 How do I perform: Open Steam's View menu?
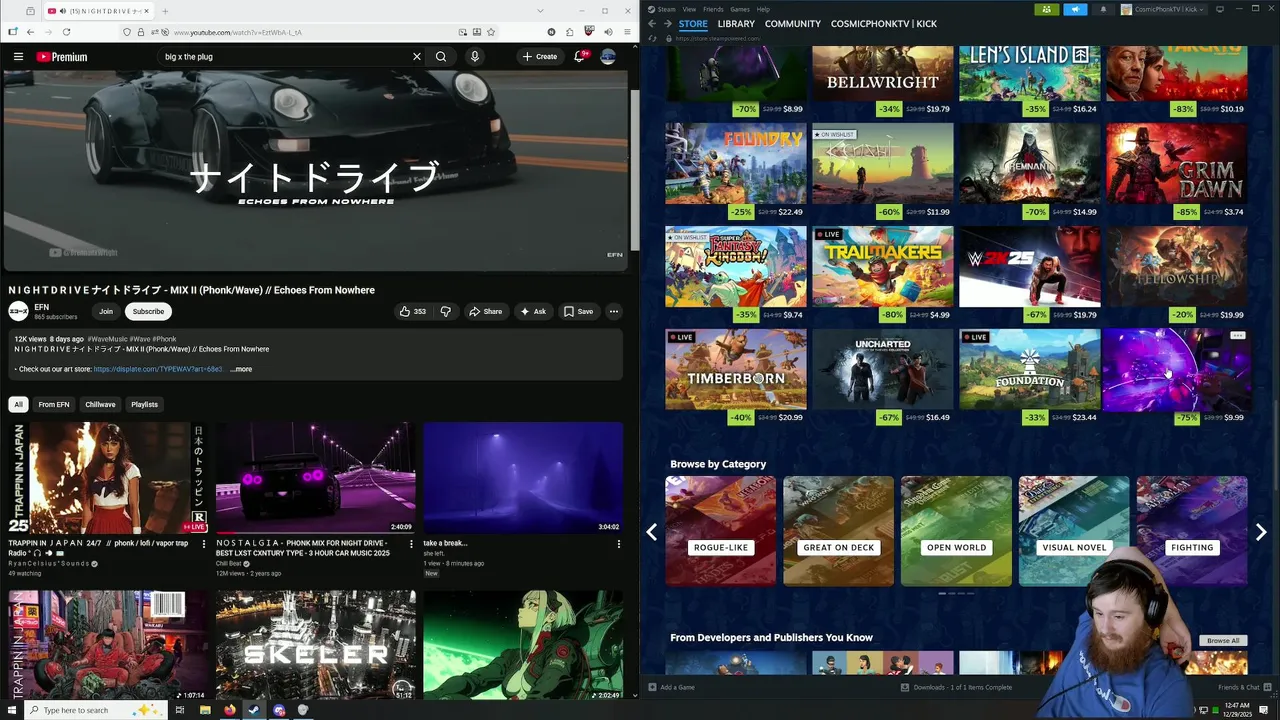pyautogui.click(x=689, y=9)
